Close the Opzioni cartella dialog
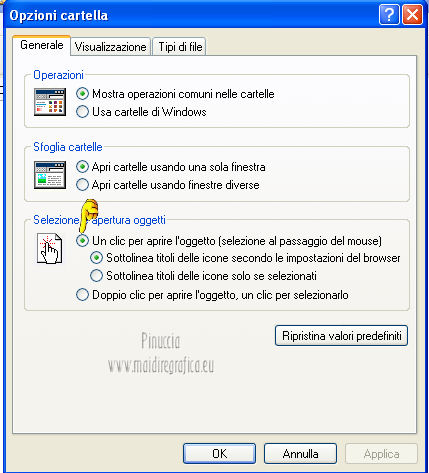 pos(412,15)
